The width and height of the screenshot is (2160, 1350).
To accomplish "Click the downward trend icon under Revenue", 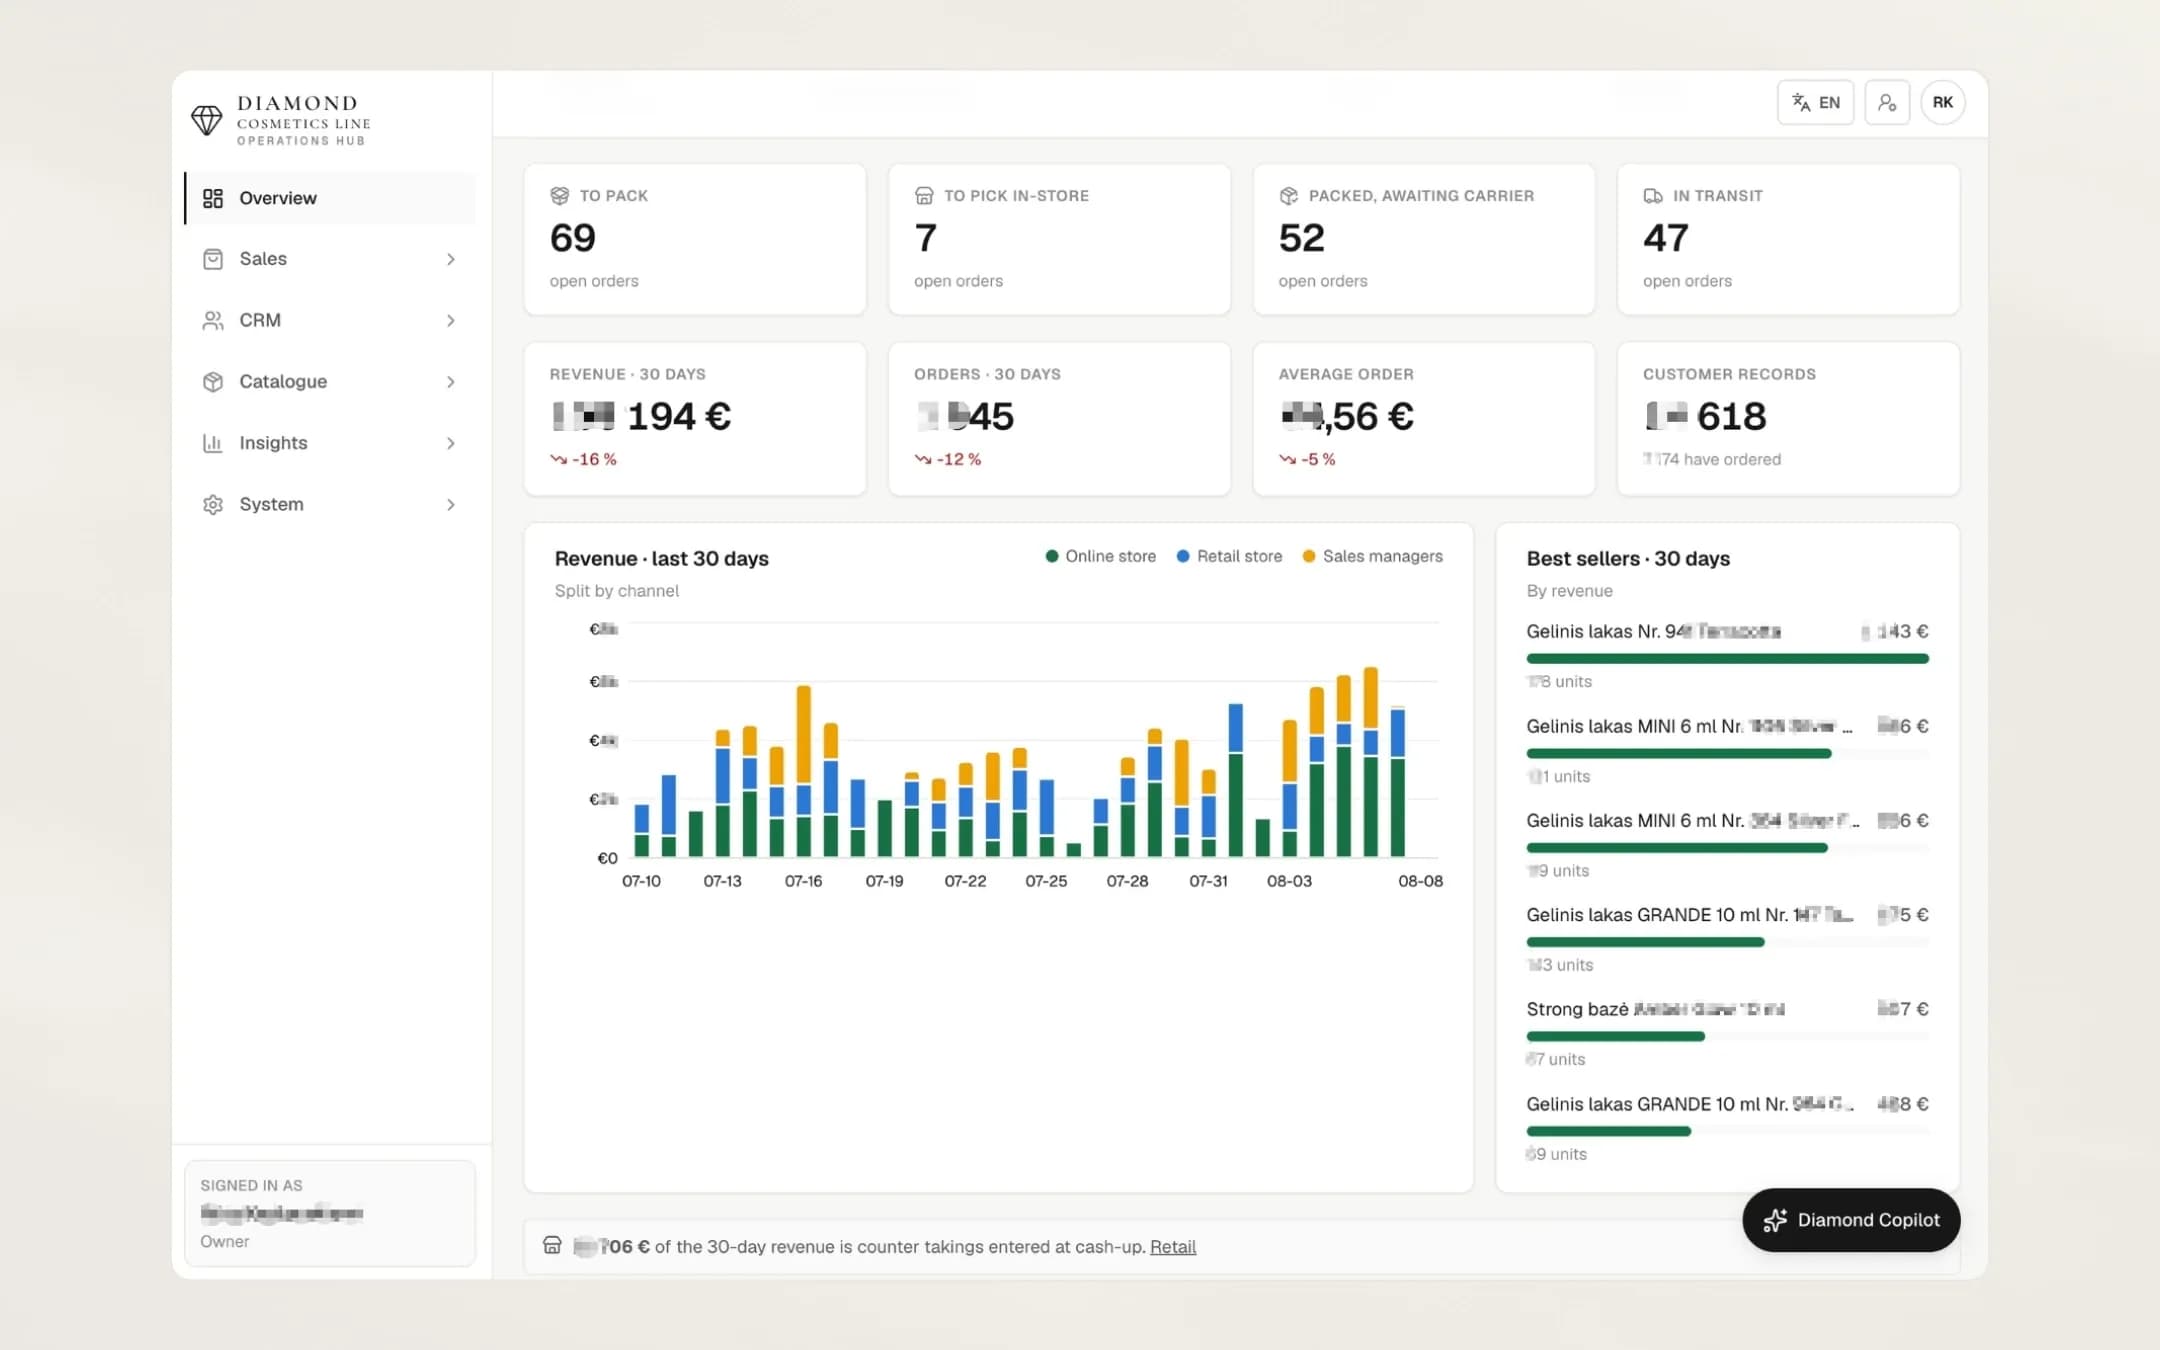I will [x=558, y=460].
